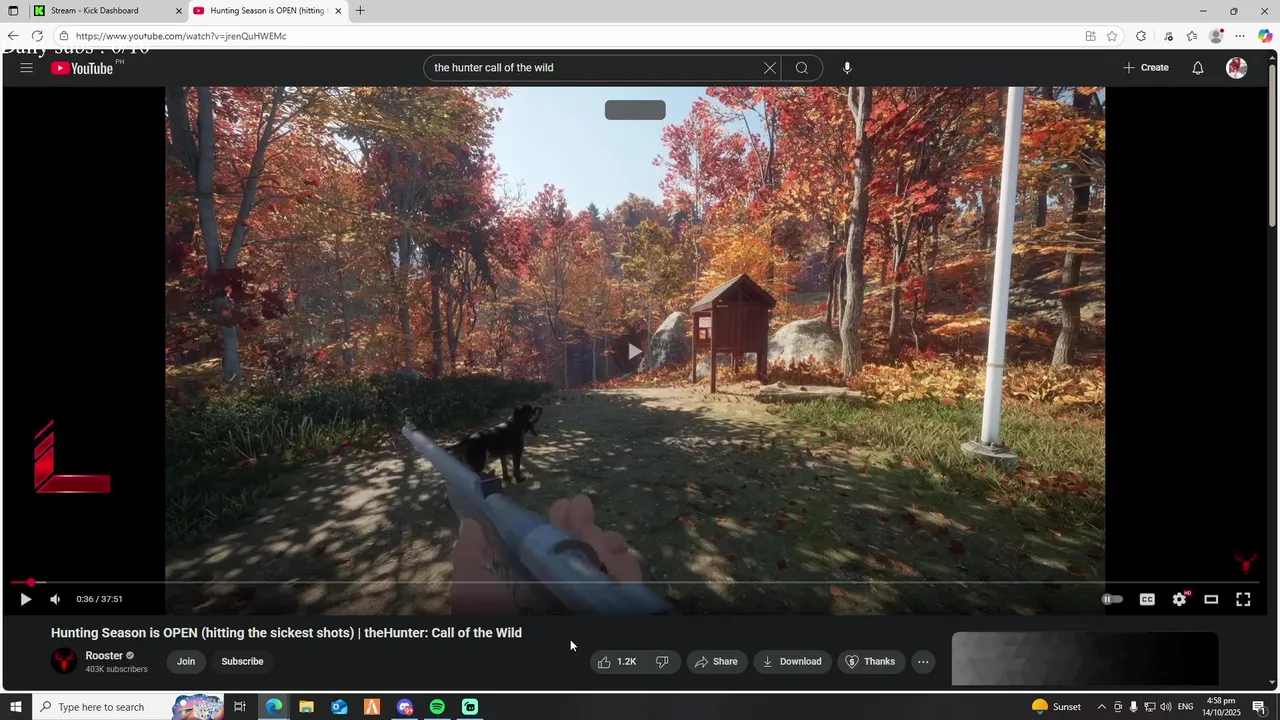Open Edge favorites list
Viewport: 1280px width, 720px height.
point(1192,36)
